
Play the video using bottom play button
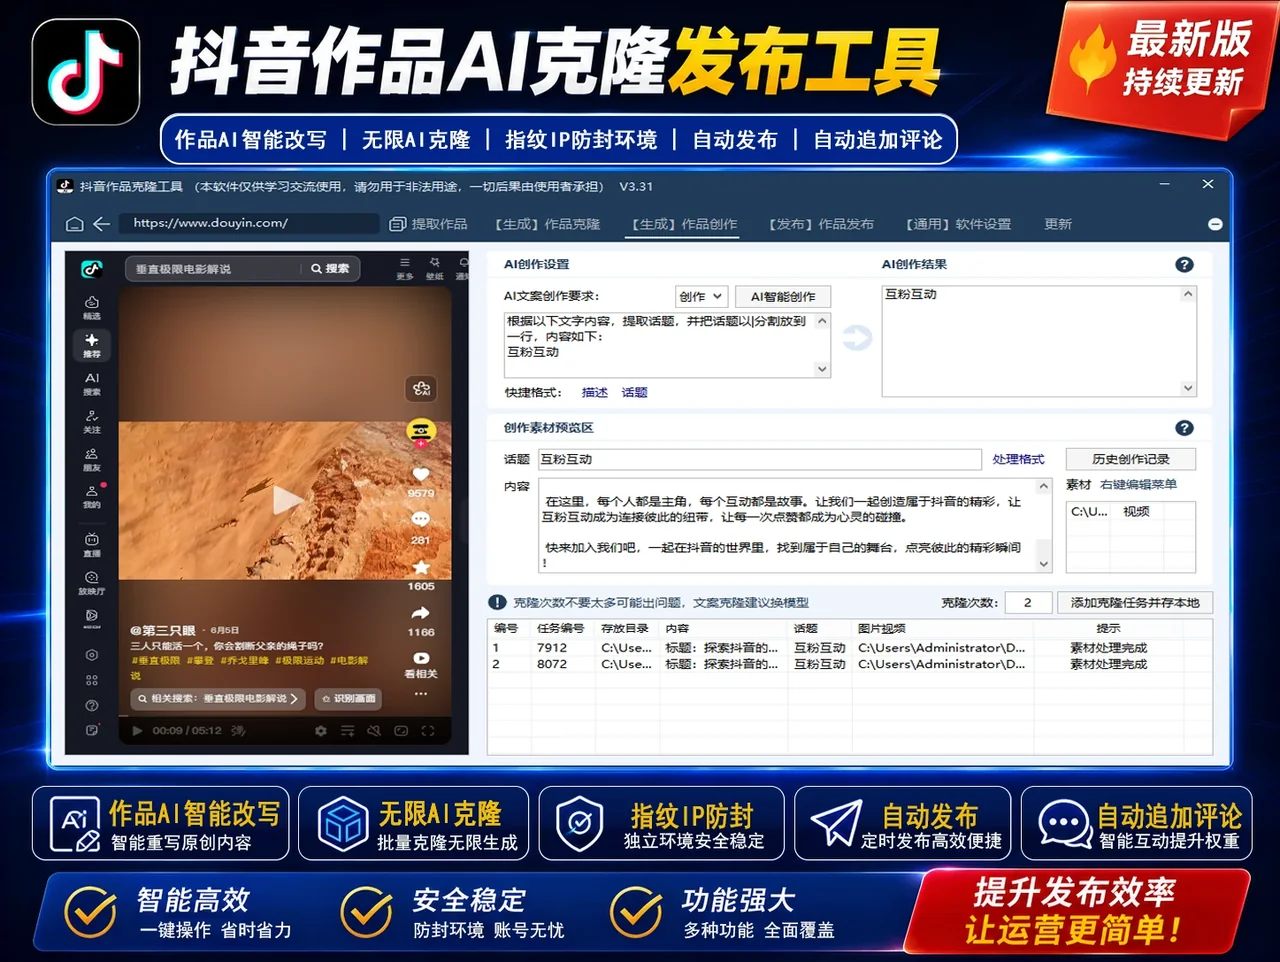coord(137,731)
